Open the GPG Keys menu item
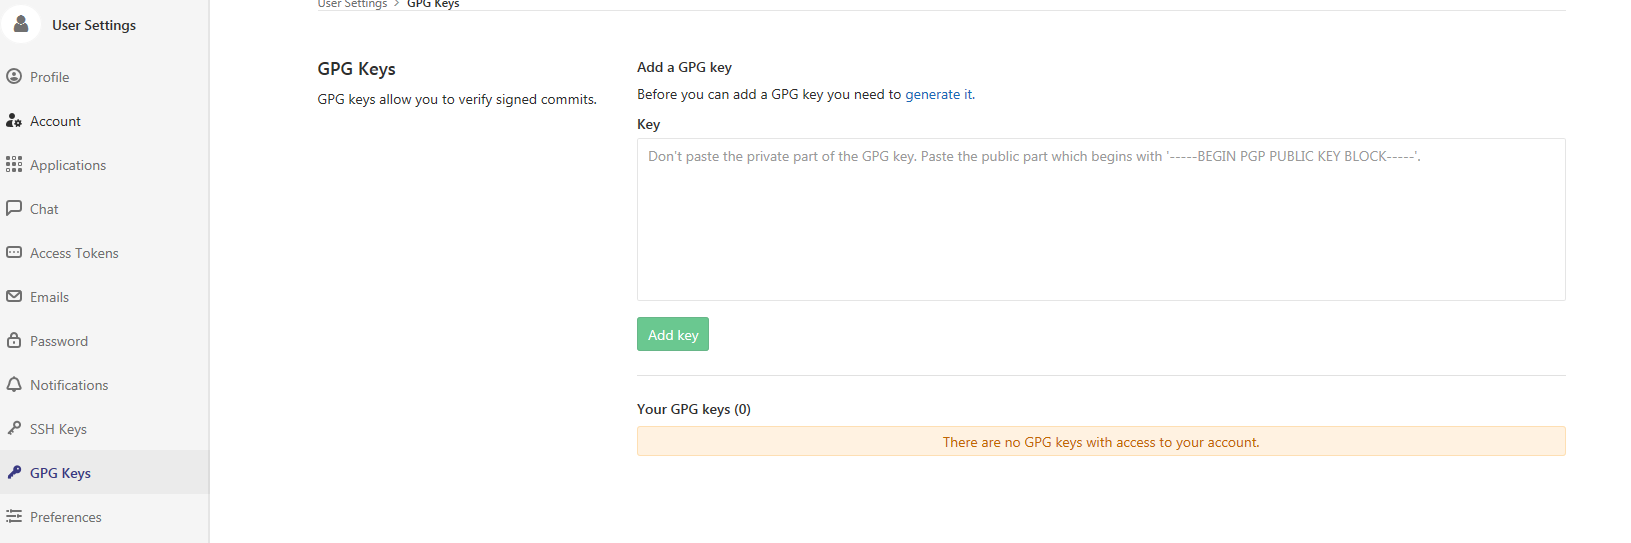Image resolution: width=1631 pixels, height=543 pixels. (60, 473)
